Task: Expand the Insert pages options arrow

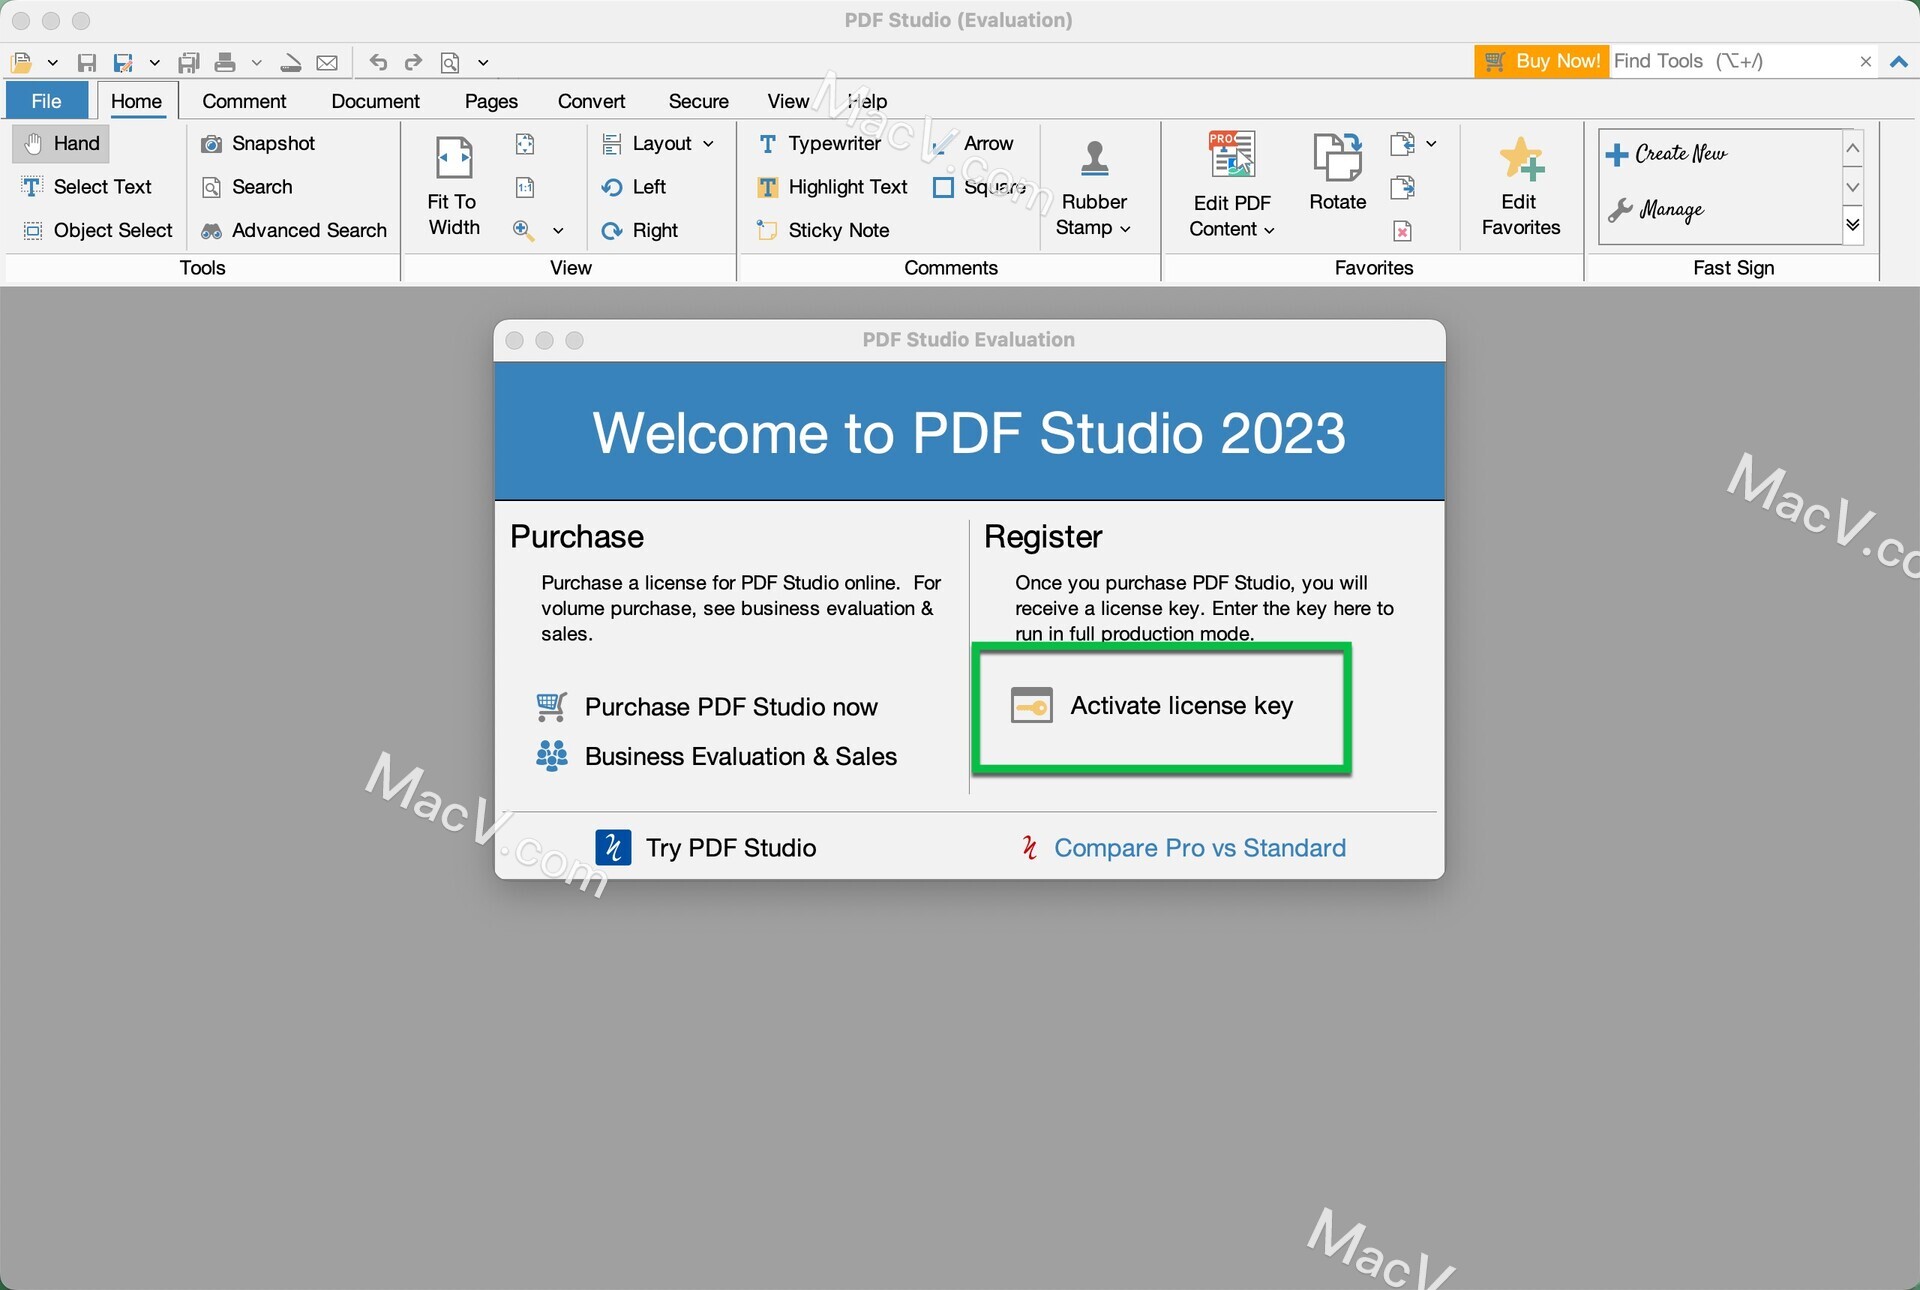Action: 1431,144
